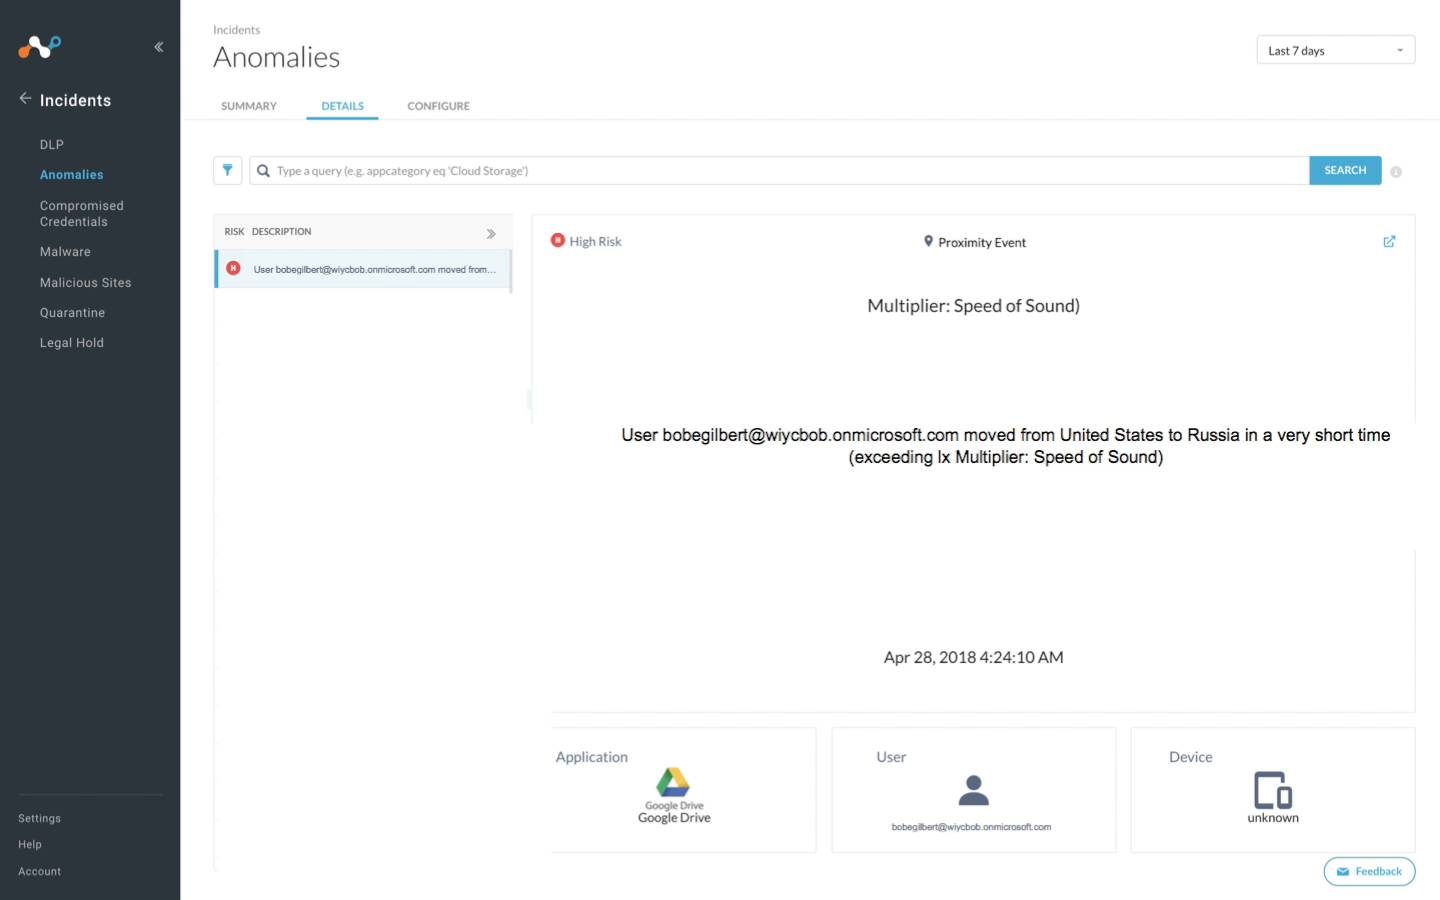Viewport: 1440px width, 900px height.
Task: Open Settings from the sidebar
Action: point(39,818)
